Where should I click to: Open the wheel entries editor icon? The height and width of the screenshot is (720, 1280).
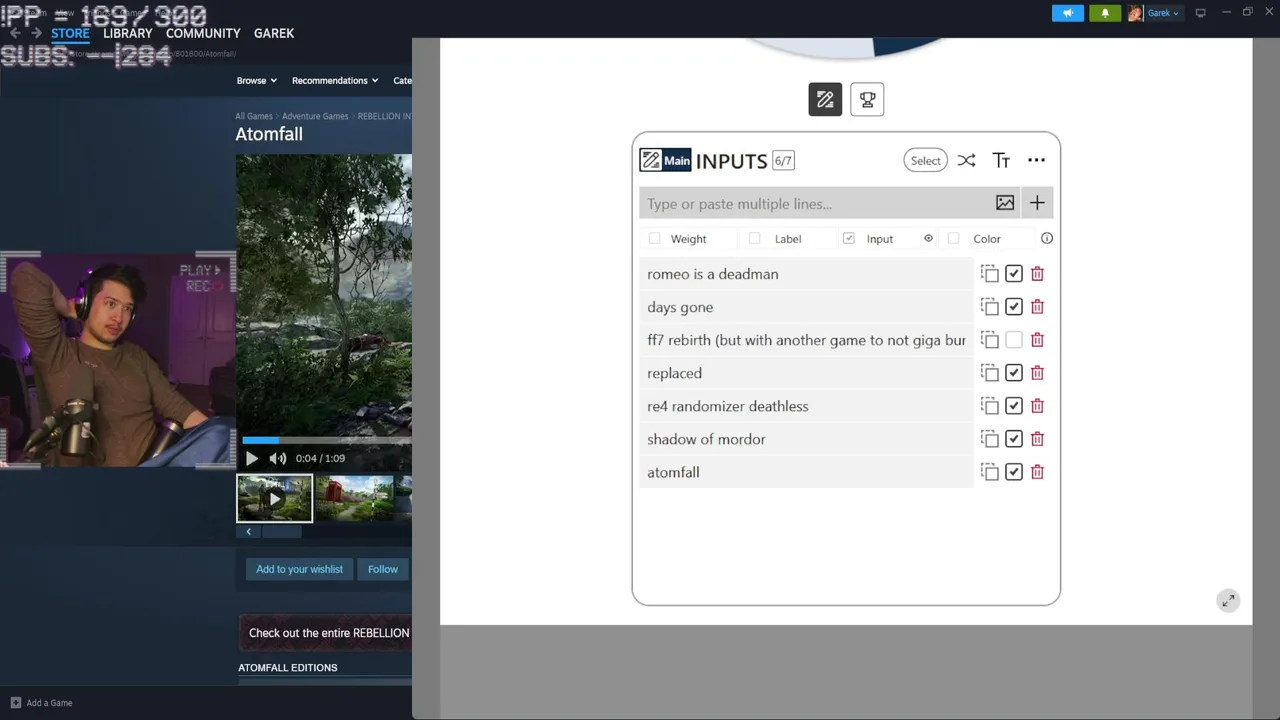(x=825, y=99)
